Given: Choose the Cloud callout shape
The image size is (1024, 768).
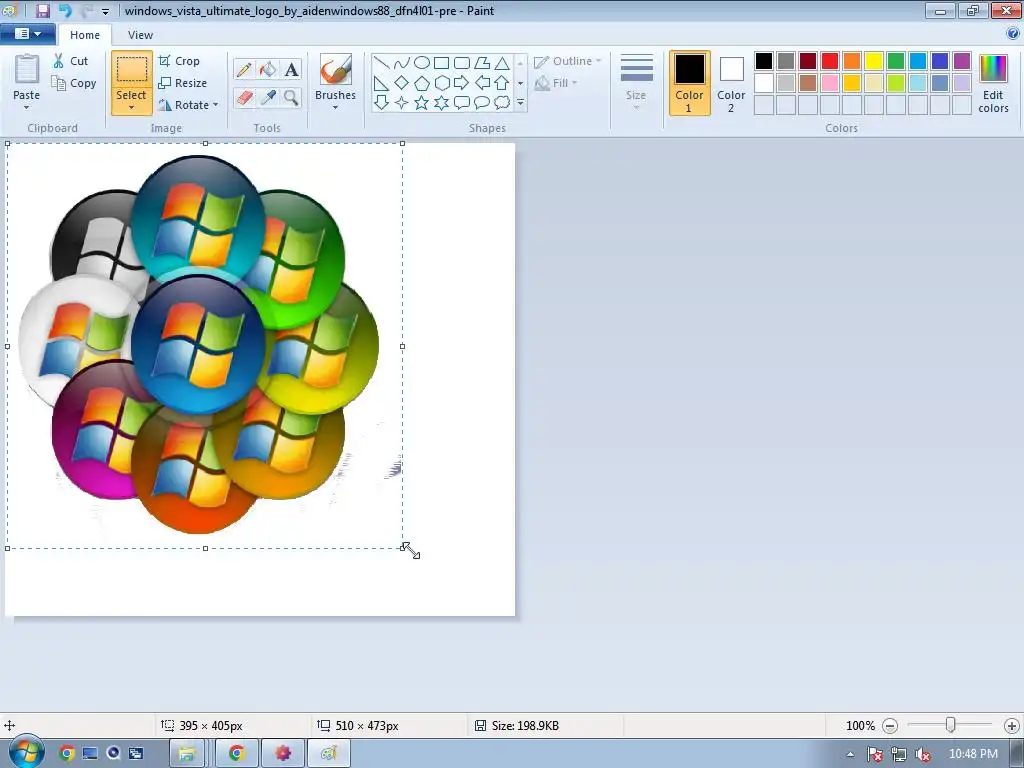Looking at the screenshot, I should 502,103.
